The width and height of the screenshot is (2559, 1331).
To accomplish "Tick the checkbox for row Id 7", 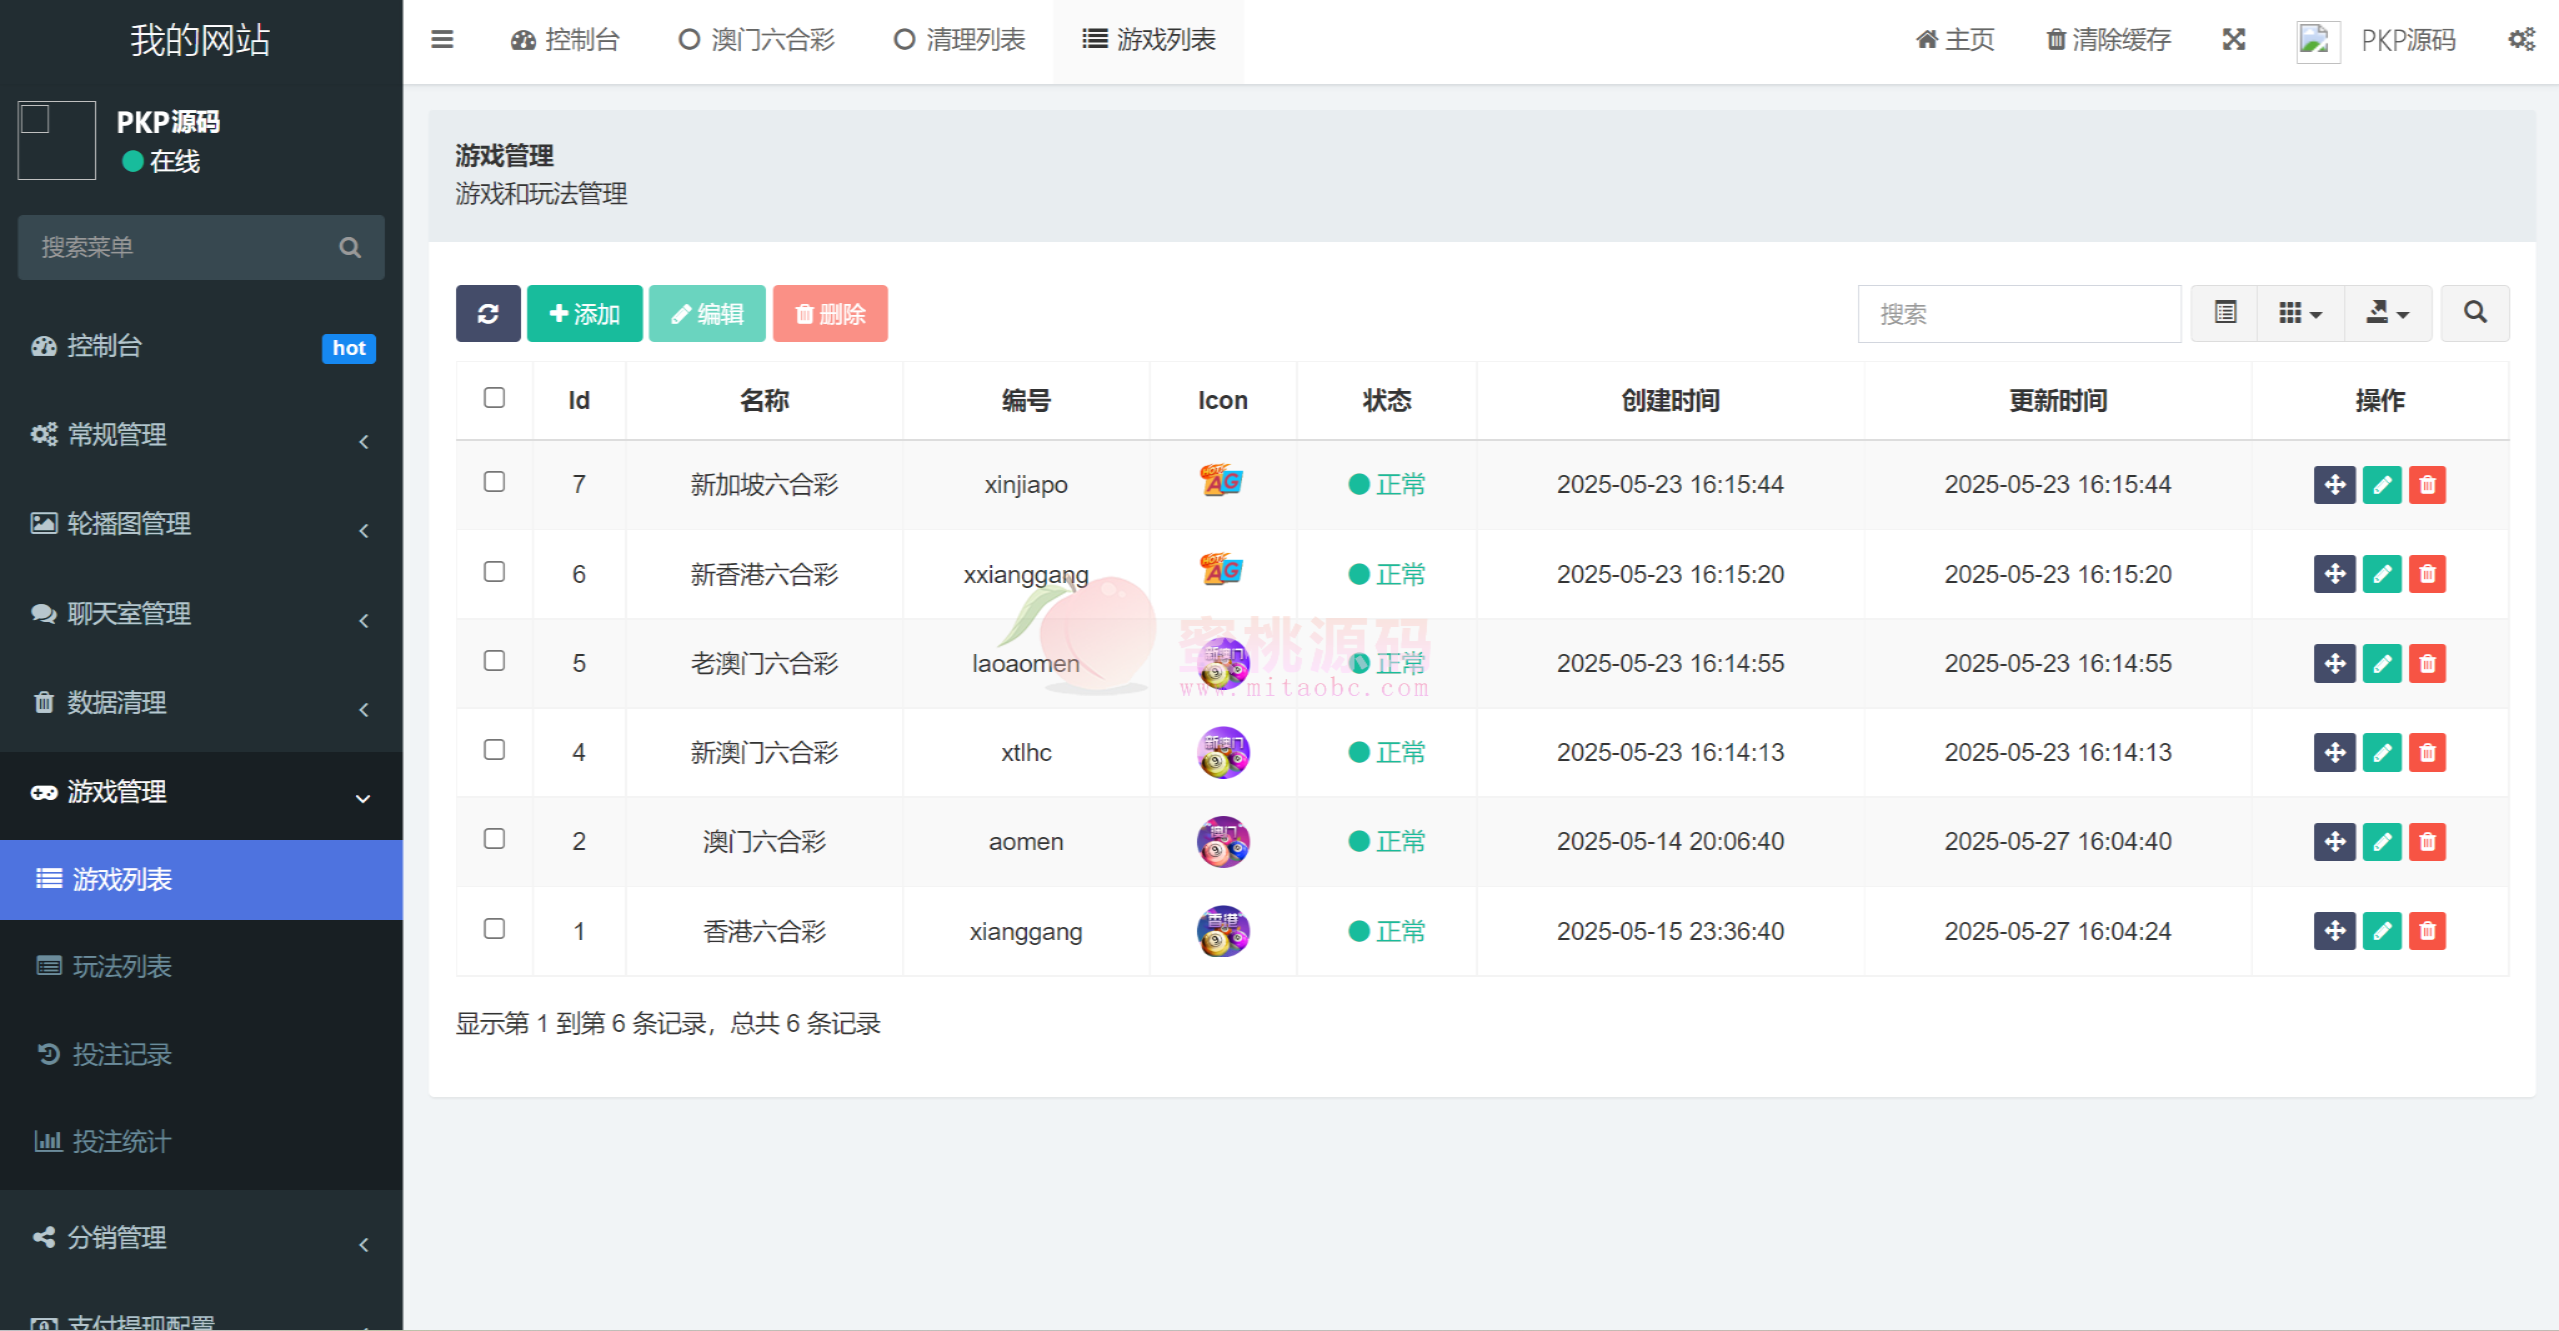I will click(x=494, y=482).
